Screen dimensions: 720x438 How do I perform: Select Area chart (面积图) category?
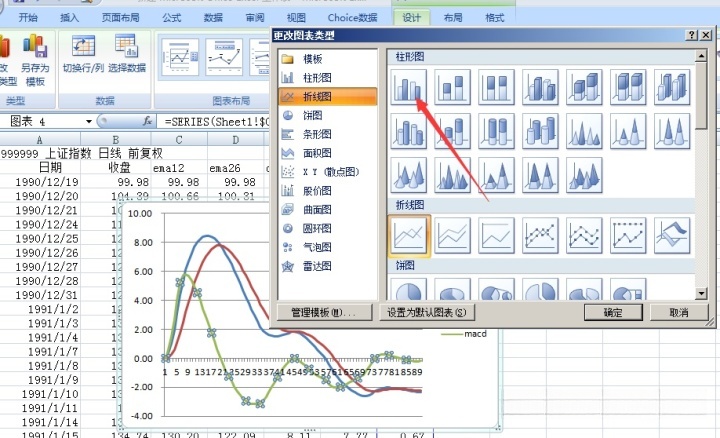pos(328,153)
